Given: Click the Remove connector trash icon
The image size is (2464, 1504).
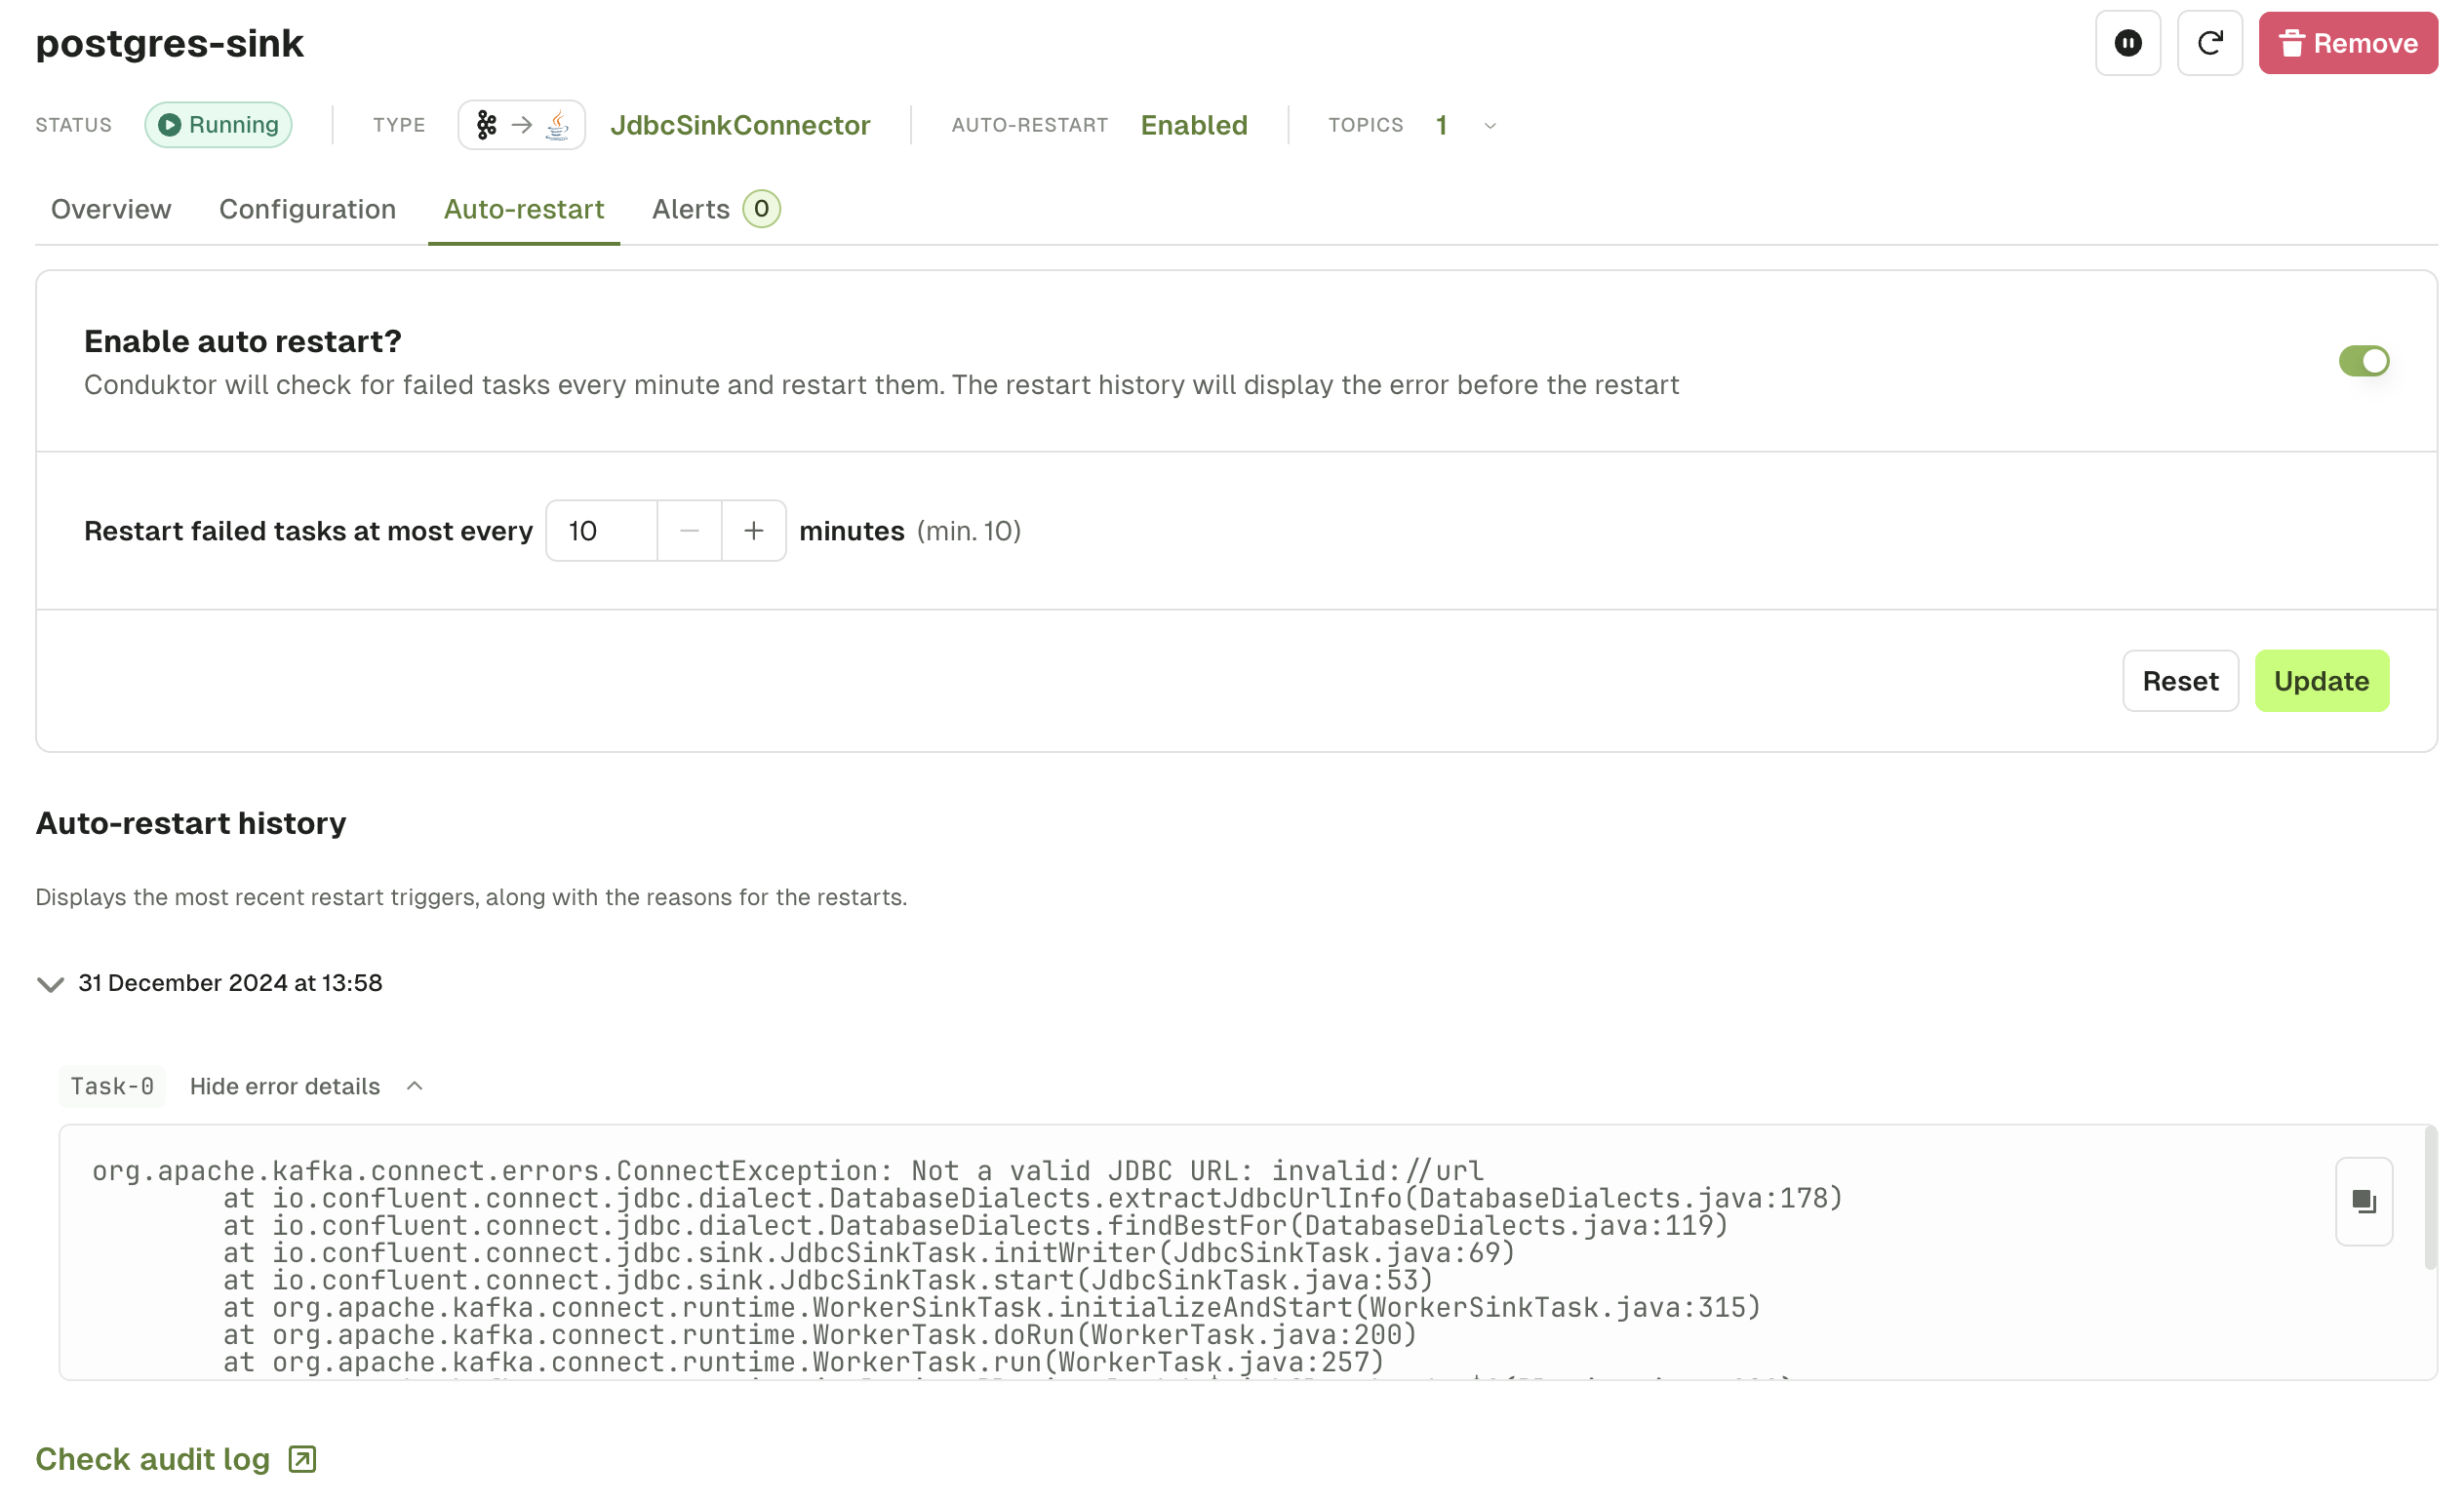Looking at the screenshot, I should [2289, 42].
